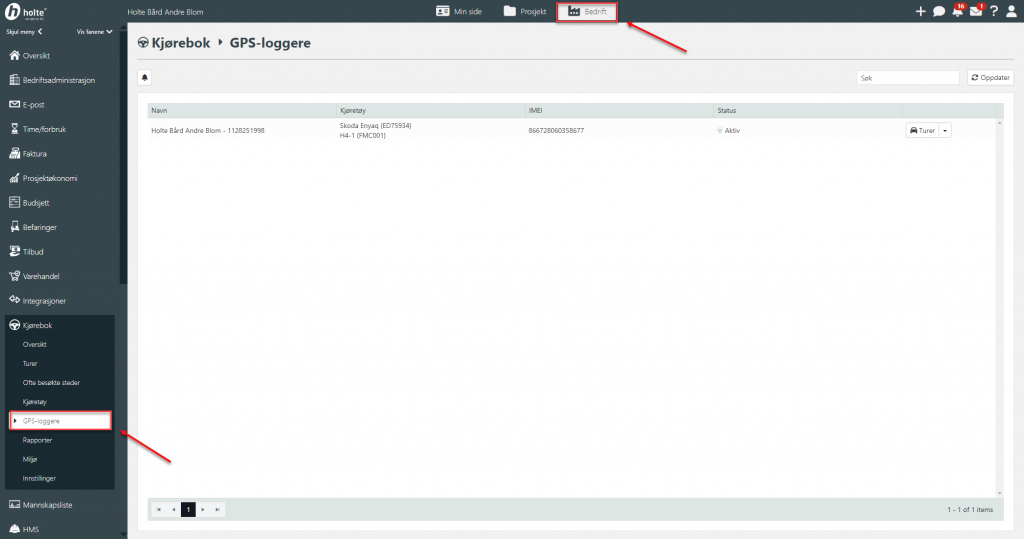Click the Oppdater refresh button
Image resolution: width=1024 pixels, height=539 pixels.
point(990,77)
